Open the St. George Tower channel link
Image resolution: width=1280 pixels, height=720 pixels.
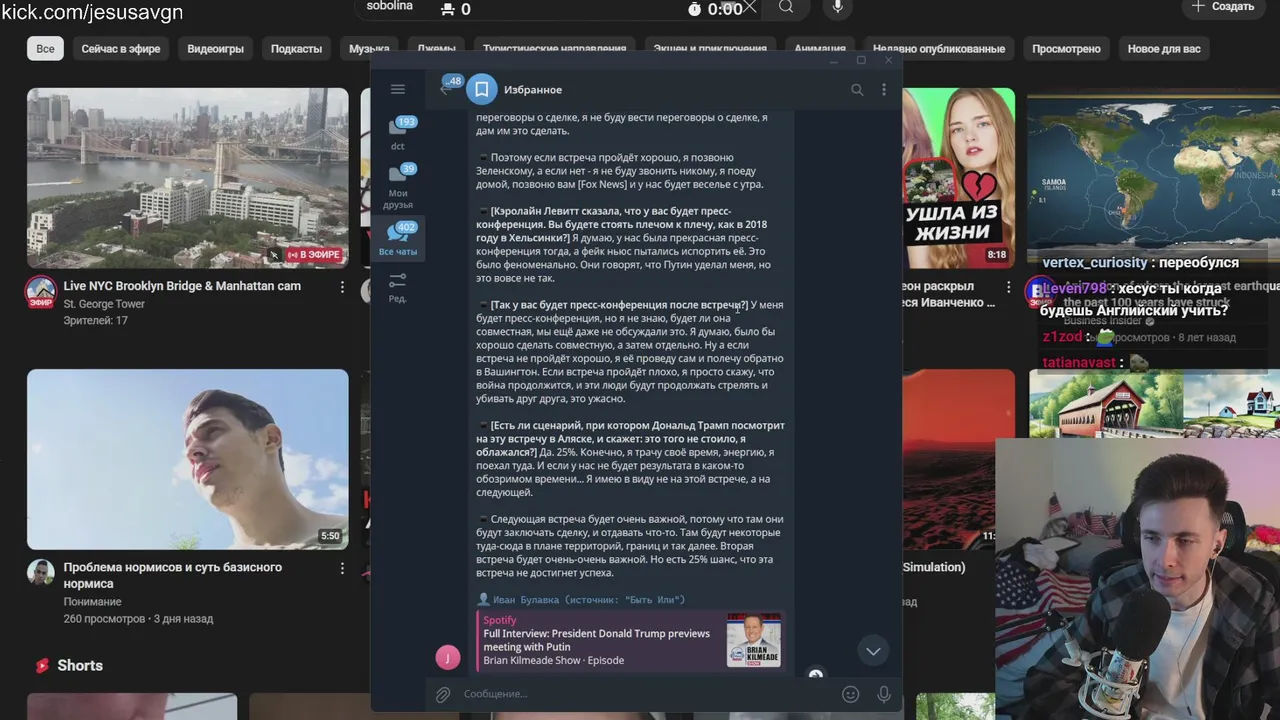coord(104,304)
